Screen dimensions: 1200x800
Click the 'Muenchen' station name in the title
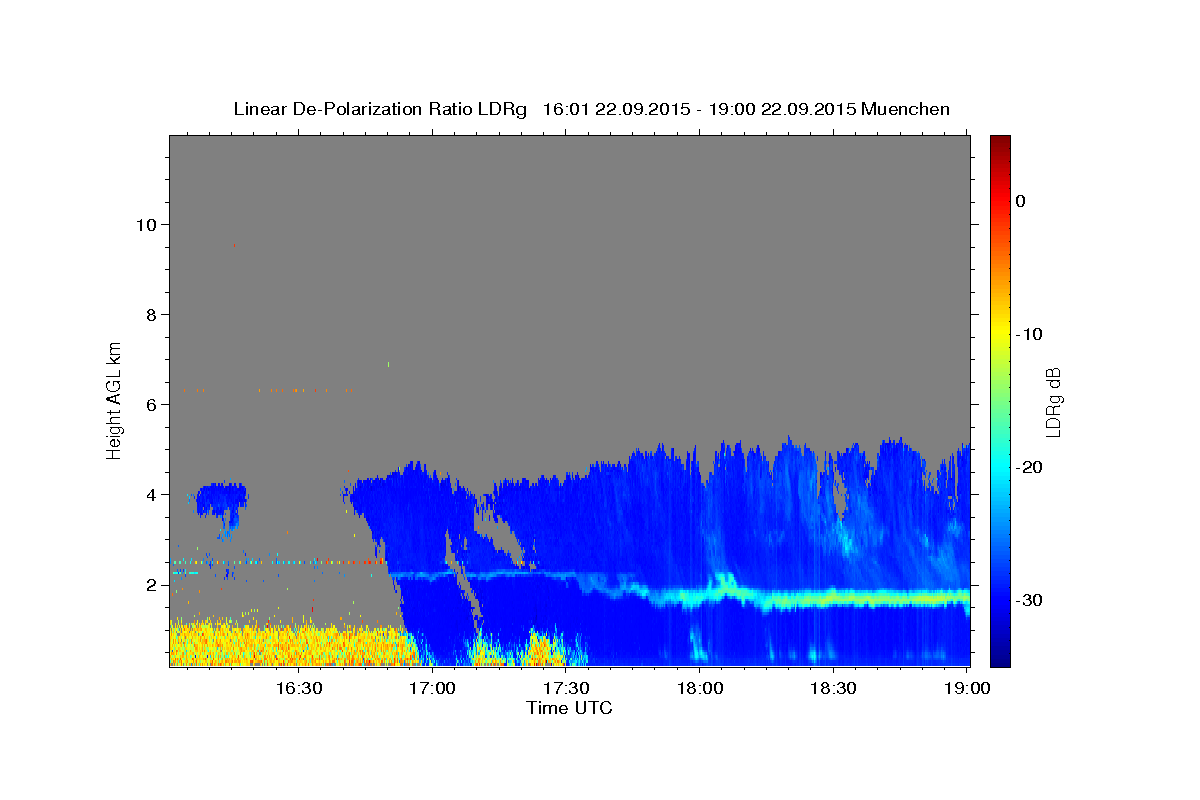coord(906,109)
